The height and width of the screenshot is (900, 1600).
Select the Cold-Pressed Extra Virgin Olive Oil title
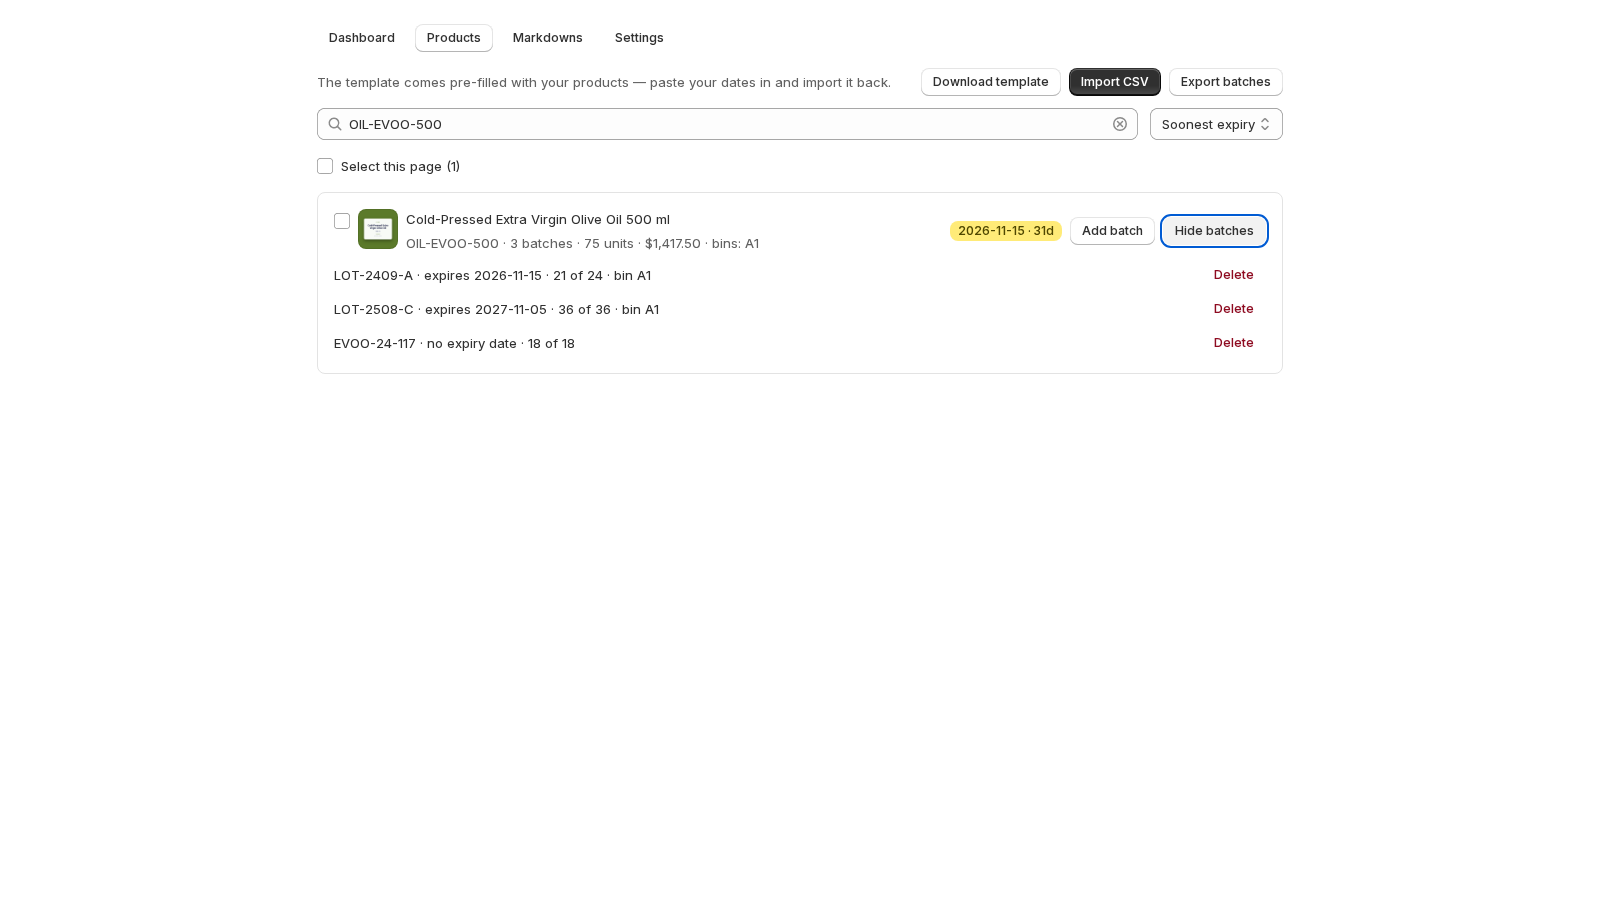coord(538,219)
